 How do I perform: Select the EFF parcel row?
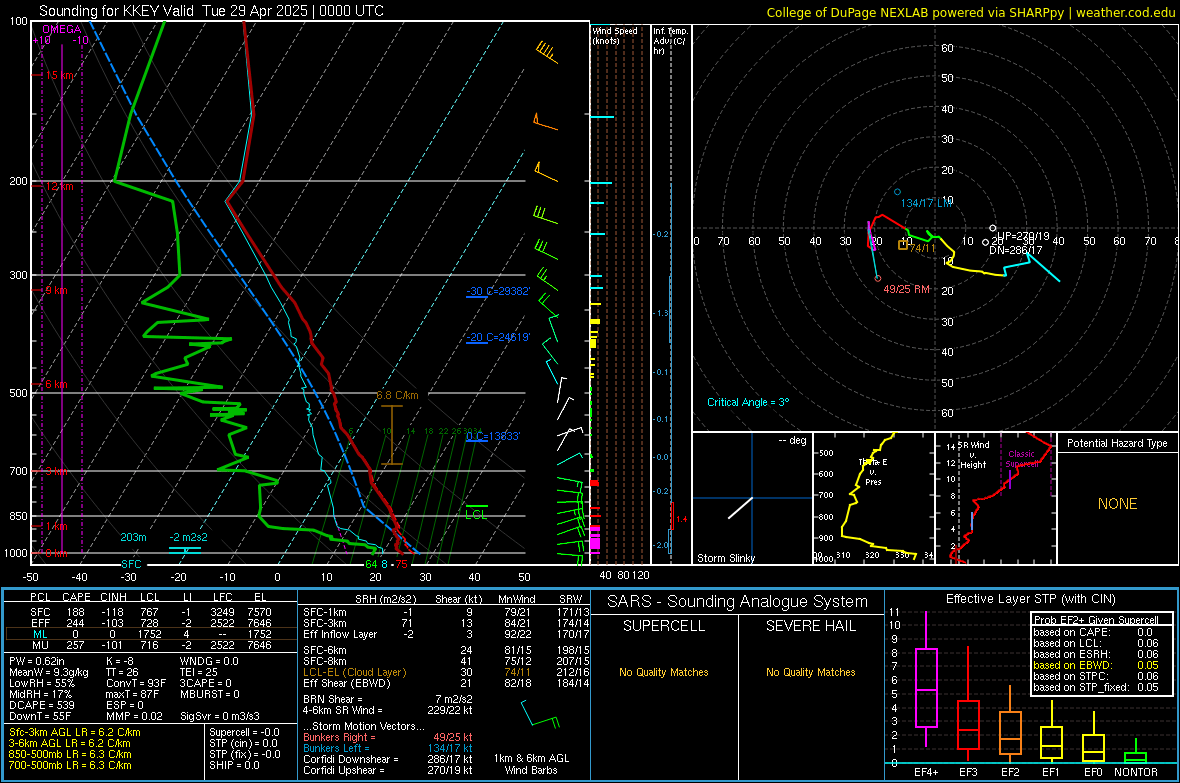[151, 623]
